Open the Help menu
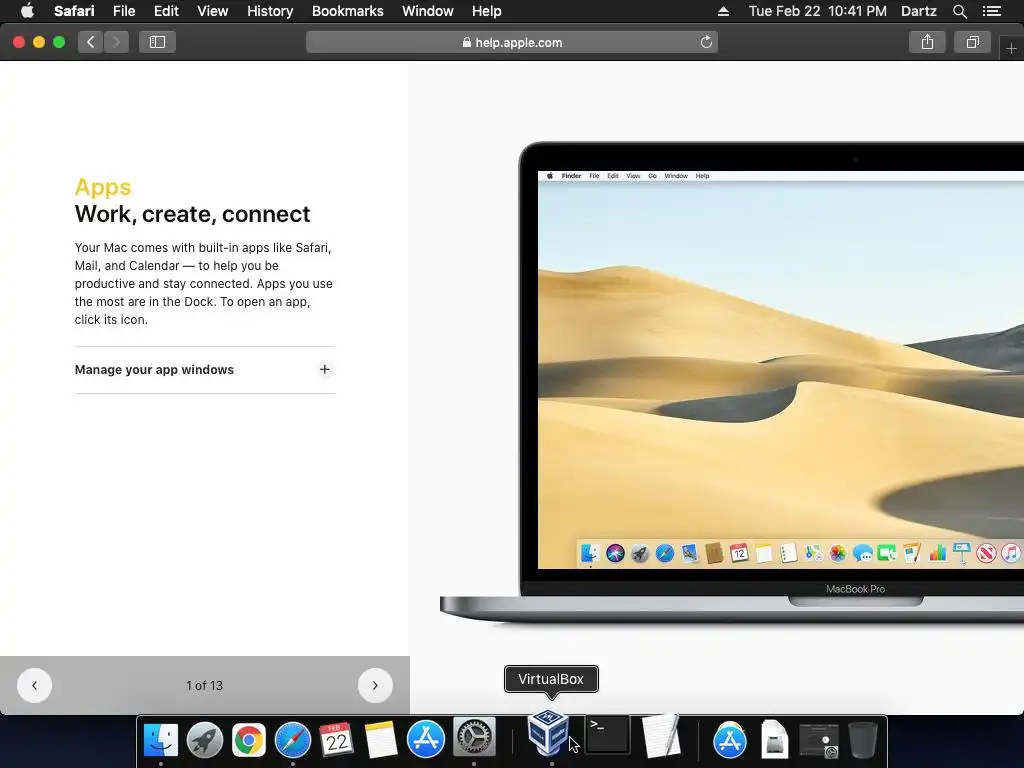 coord(487,11)
